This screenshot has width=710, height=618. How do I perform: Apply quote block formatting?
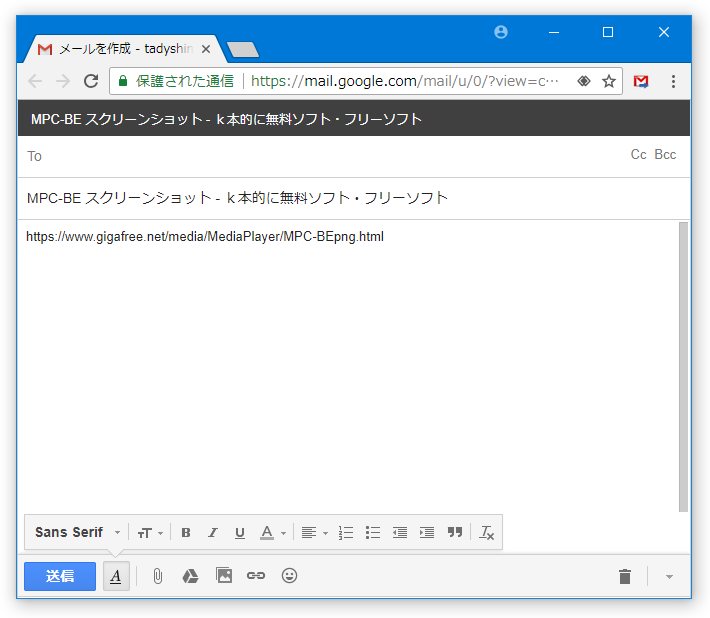(x=455, y=532)
